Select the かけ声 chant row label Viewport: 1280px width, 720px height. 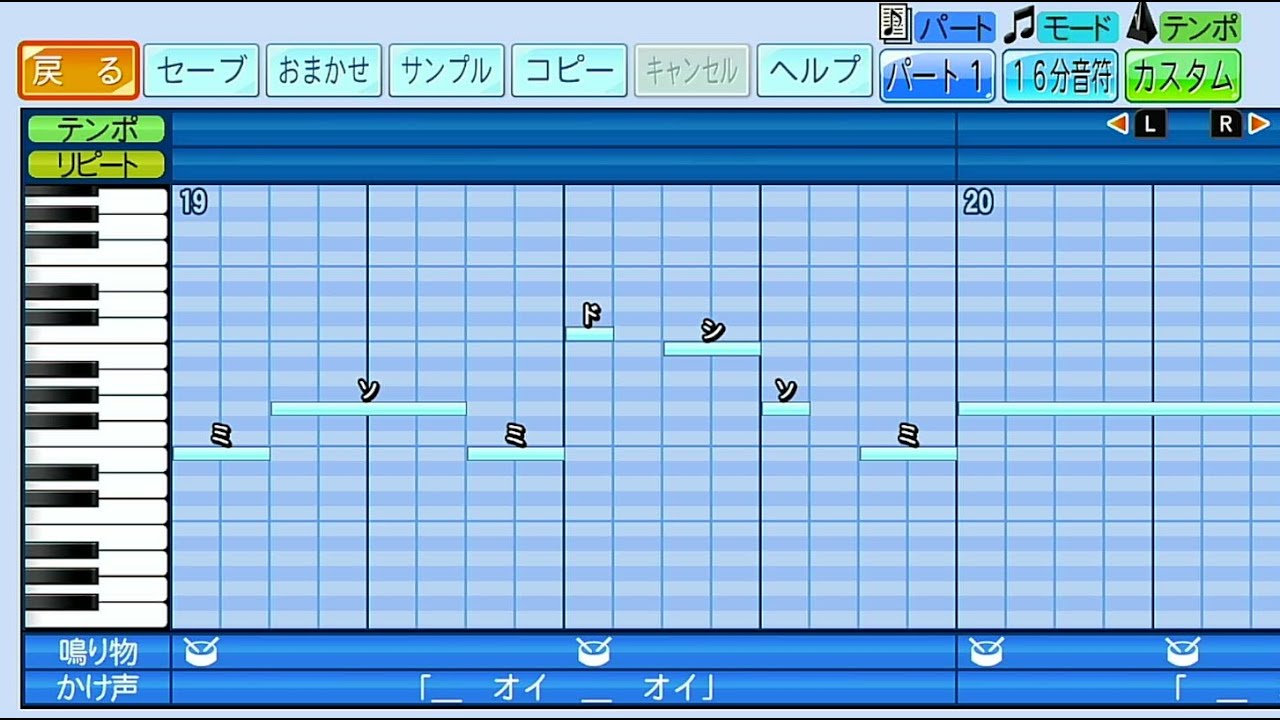point(97,687)
